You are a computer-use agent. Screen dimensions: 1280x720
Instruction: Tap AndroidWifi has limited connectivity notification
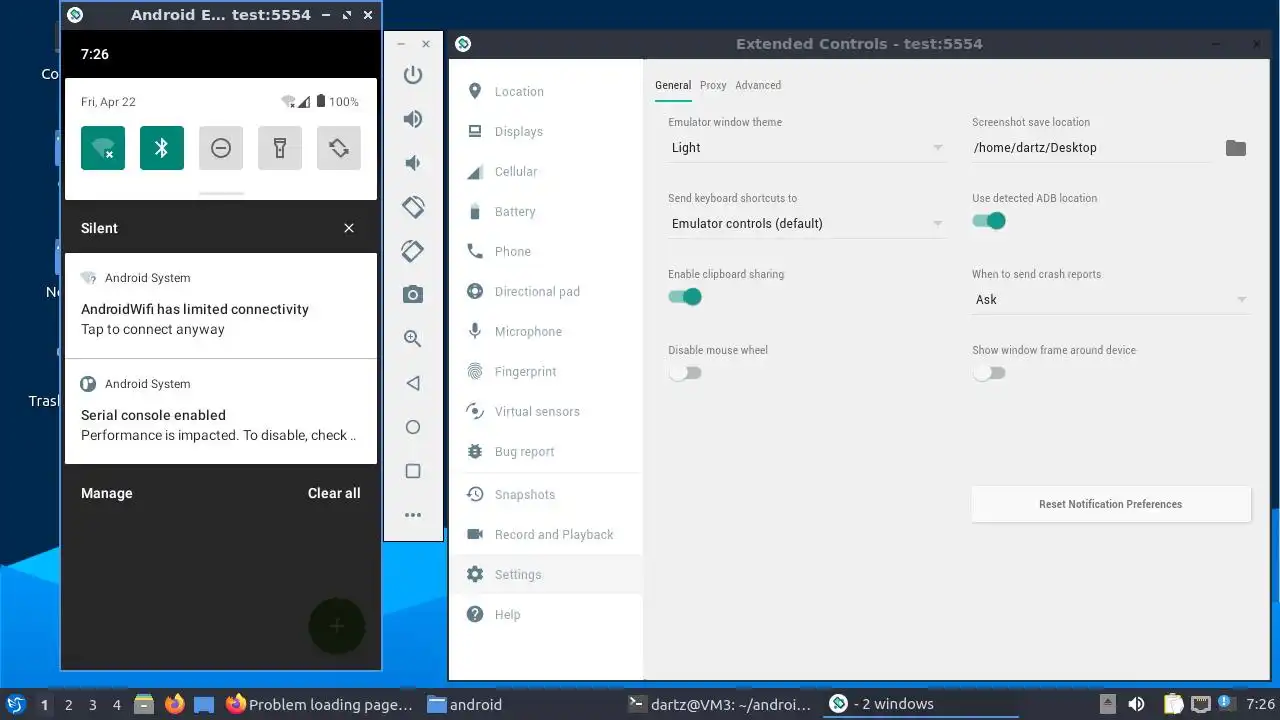221,305
